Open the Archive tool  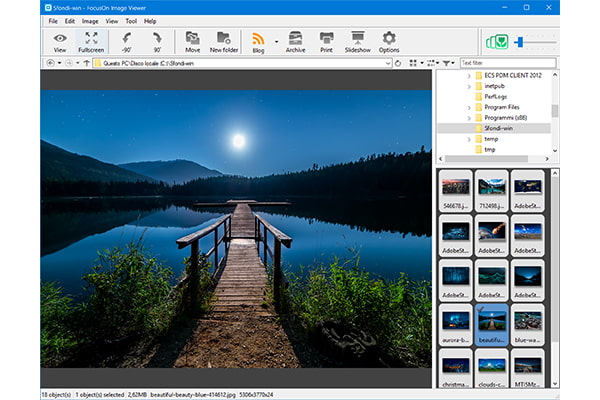click(x=295, y=41)
